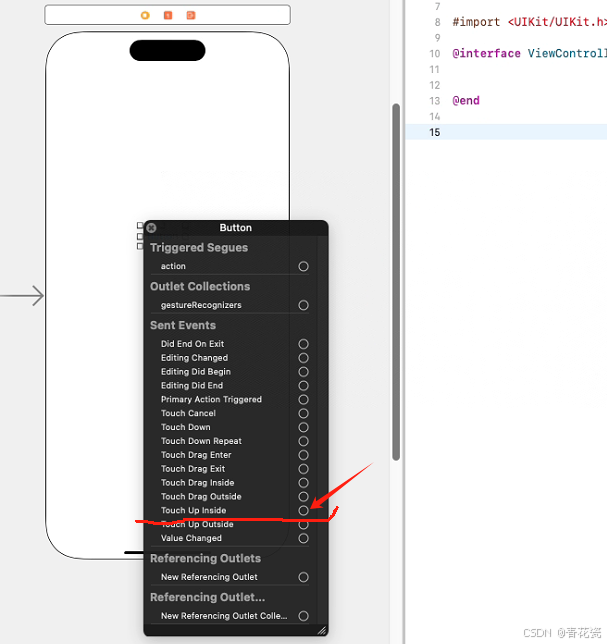Click the #import UIKit code line
Viewport: 607px width, 644px height.
click(529, 22)
